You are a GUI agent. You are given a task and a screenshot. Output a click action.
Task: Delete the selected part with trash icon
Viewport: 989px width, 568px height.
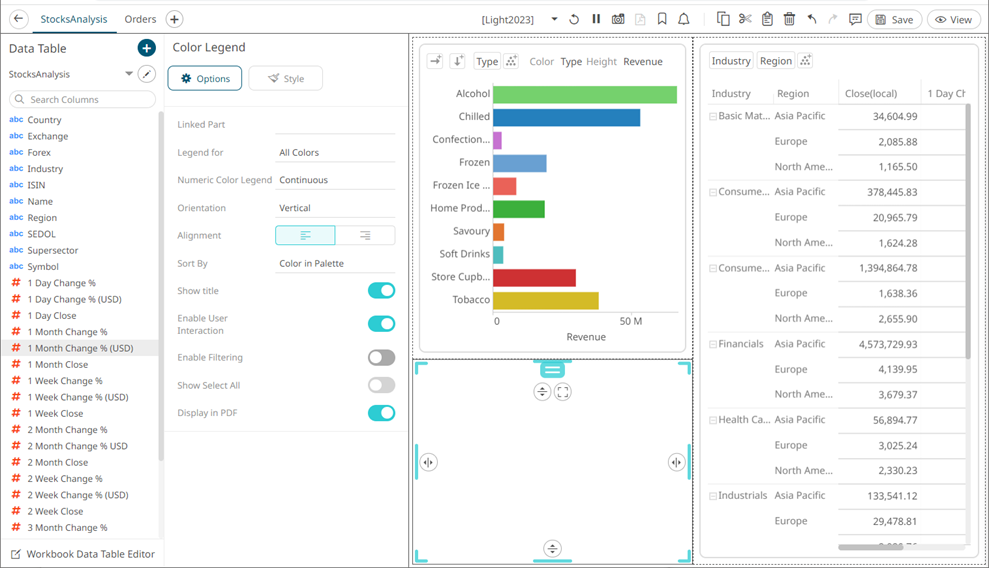pyautogui.click(x=789, y=19)
